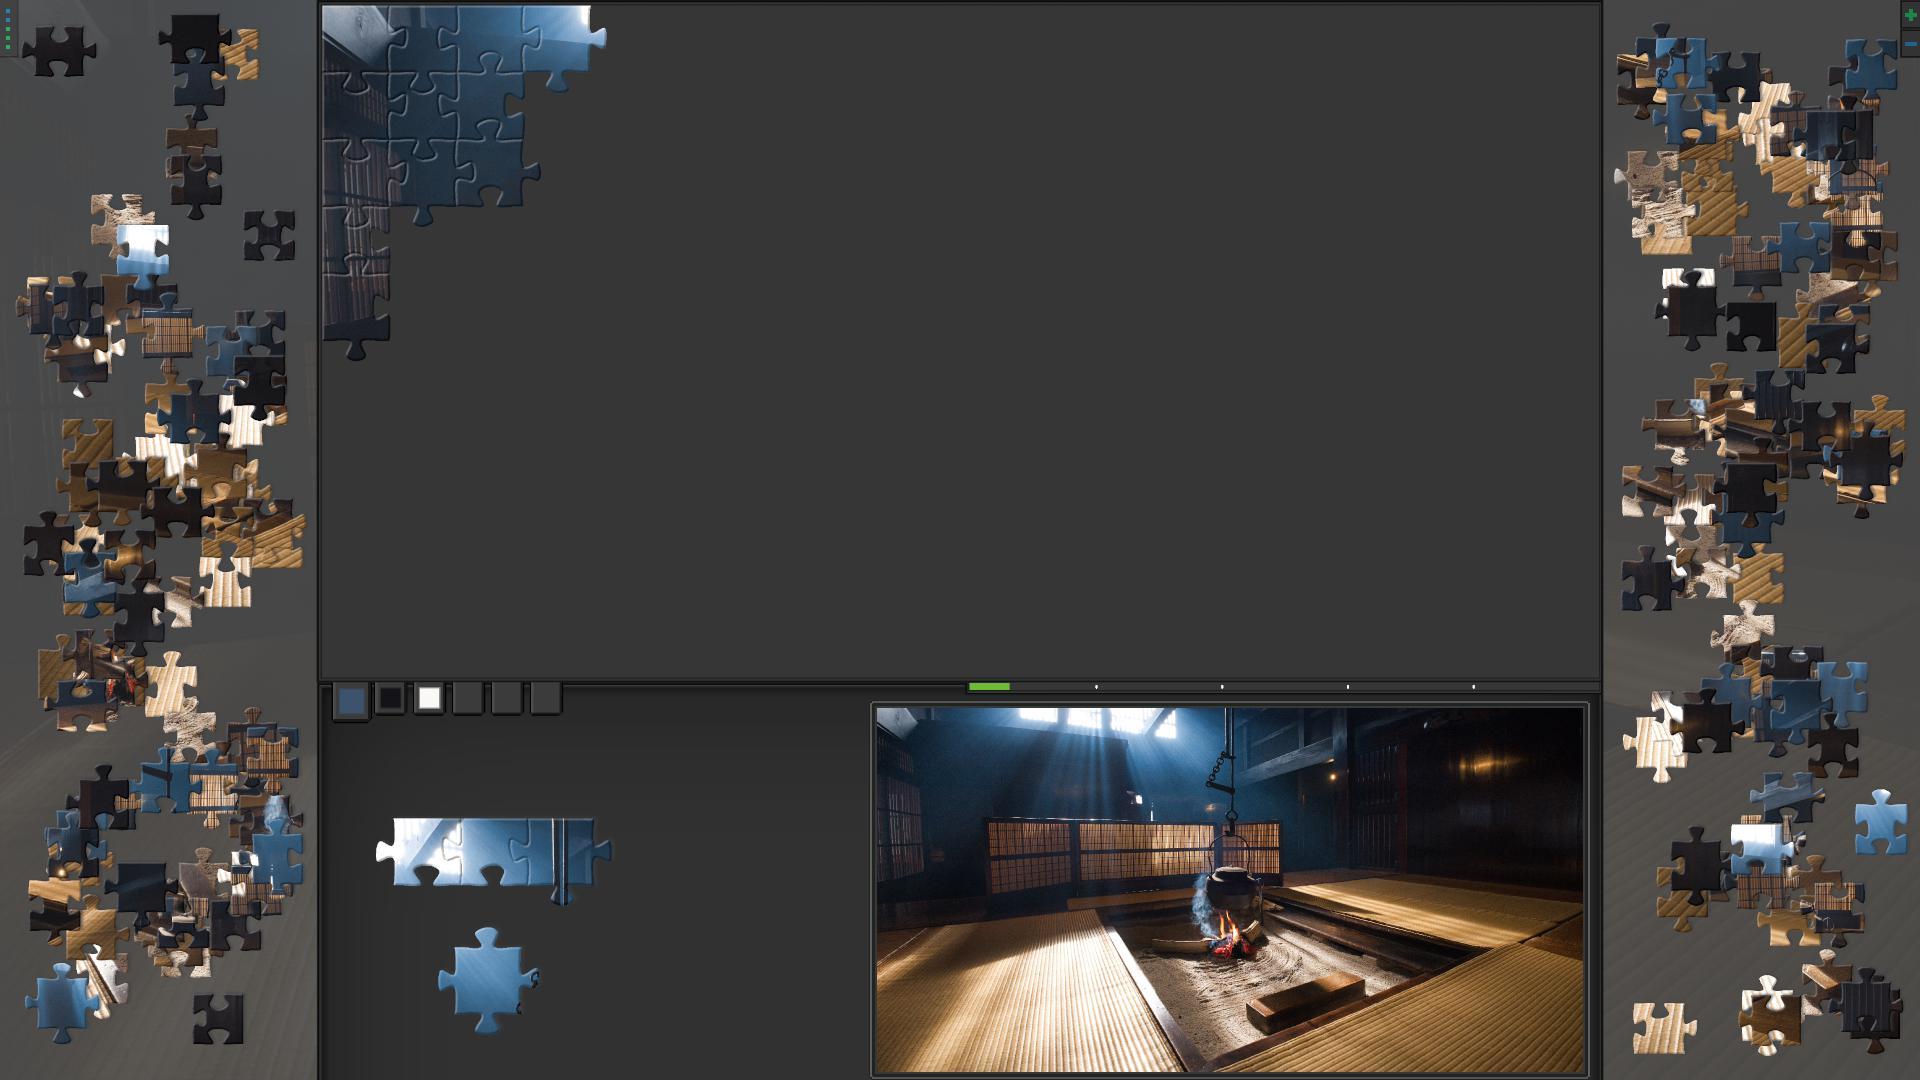Image resolution: width=1920 pixels, height=1080 pixels.
Task: Select the second empty tray slot
Action: tap(507, 698)
